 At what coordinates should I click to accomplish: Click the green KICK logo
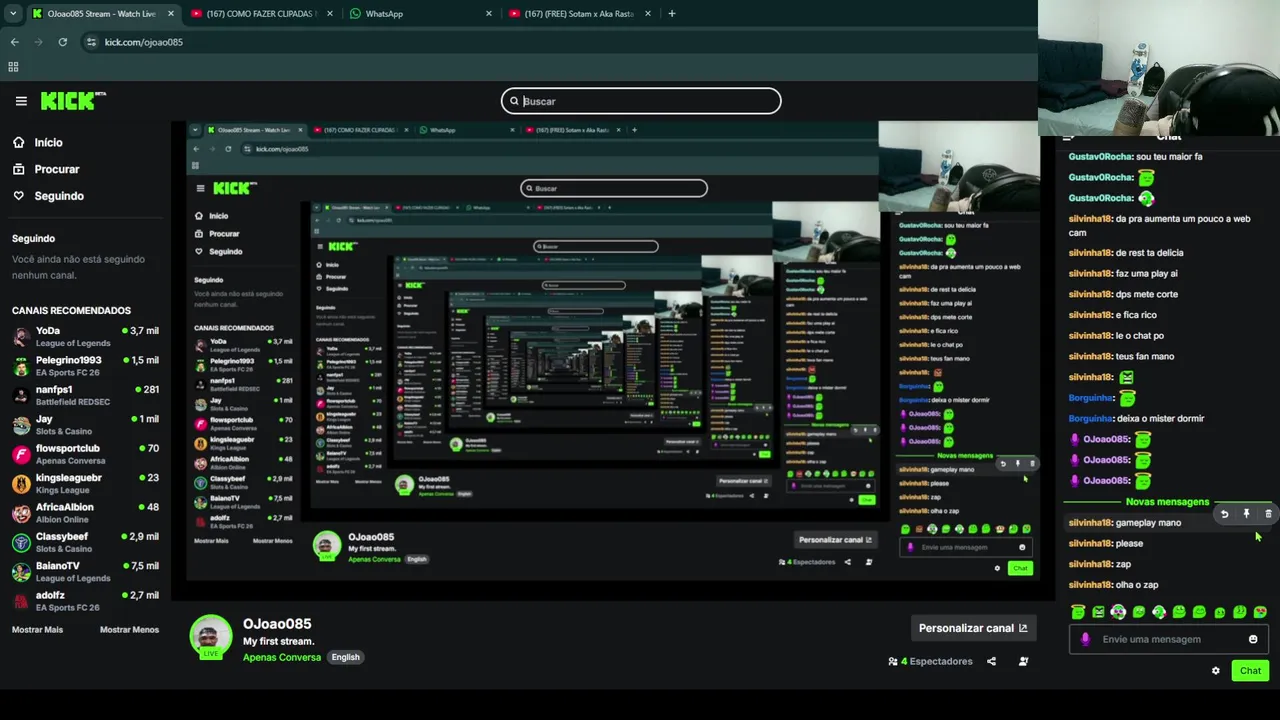[72, 101]
